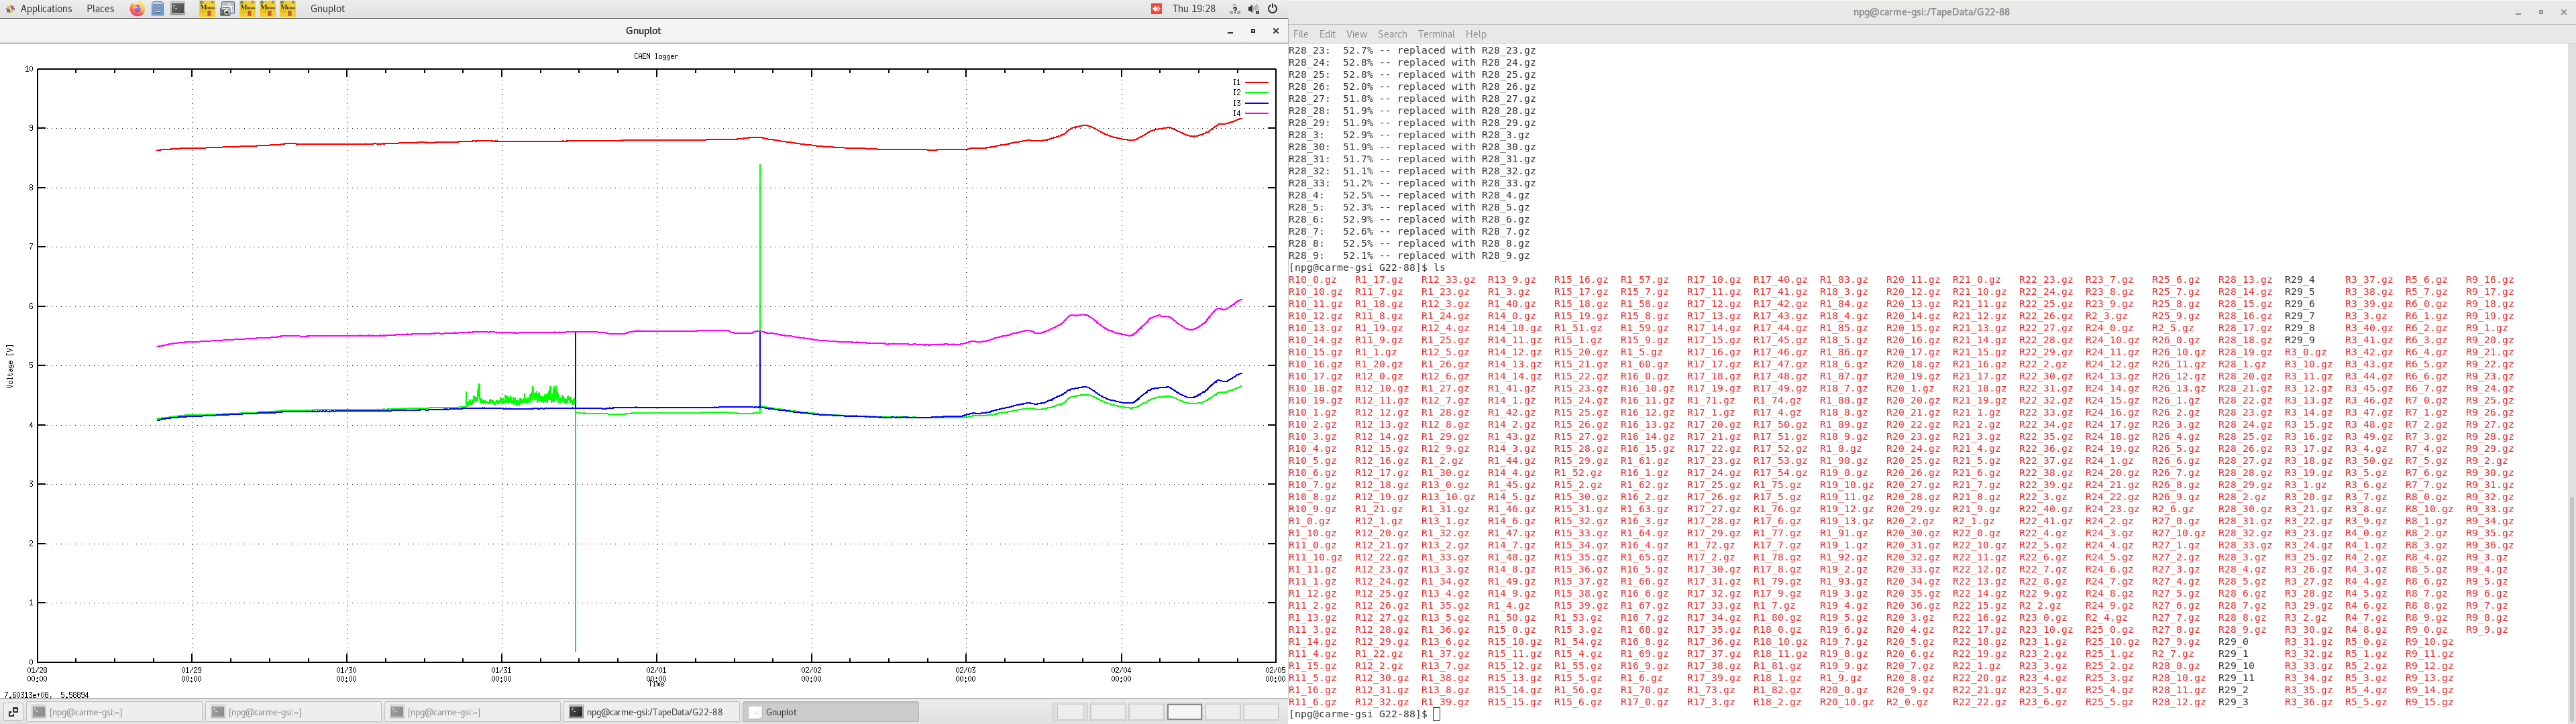Open the Terminal menu in menu bar
The width and height of the screenshot is (2576, 724).
(x=1435, y=34)
